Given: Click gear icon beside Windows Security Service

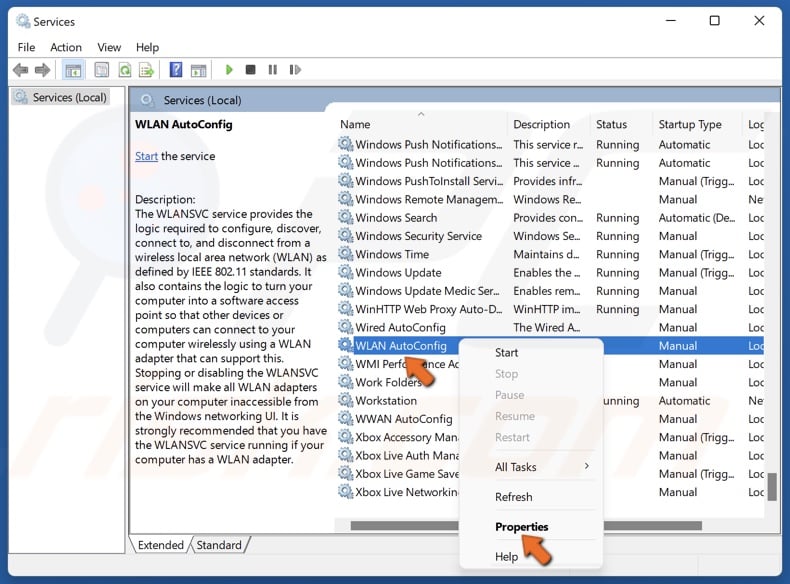Looking at the screenshot, I should pyautogui.click(x=345, y=235).
